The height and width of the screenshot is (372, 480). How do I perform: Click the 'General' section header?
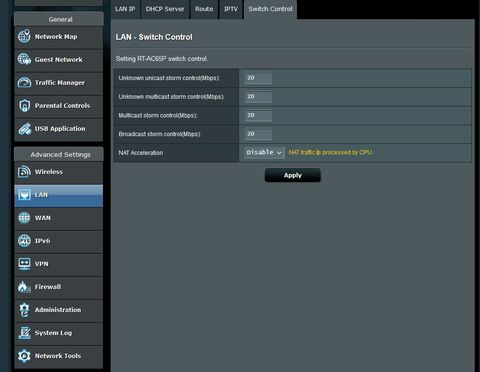coord(60,19)
